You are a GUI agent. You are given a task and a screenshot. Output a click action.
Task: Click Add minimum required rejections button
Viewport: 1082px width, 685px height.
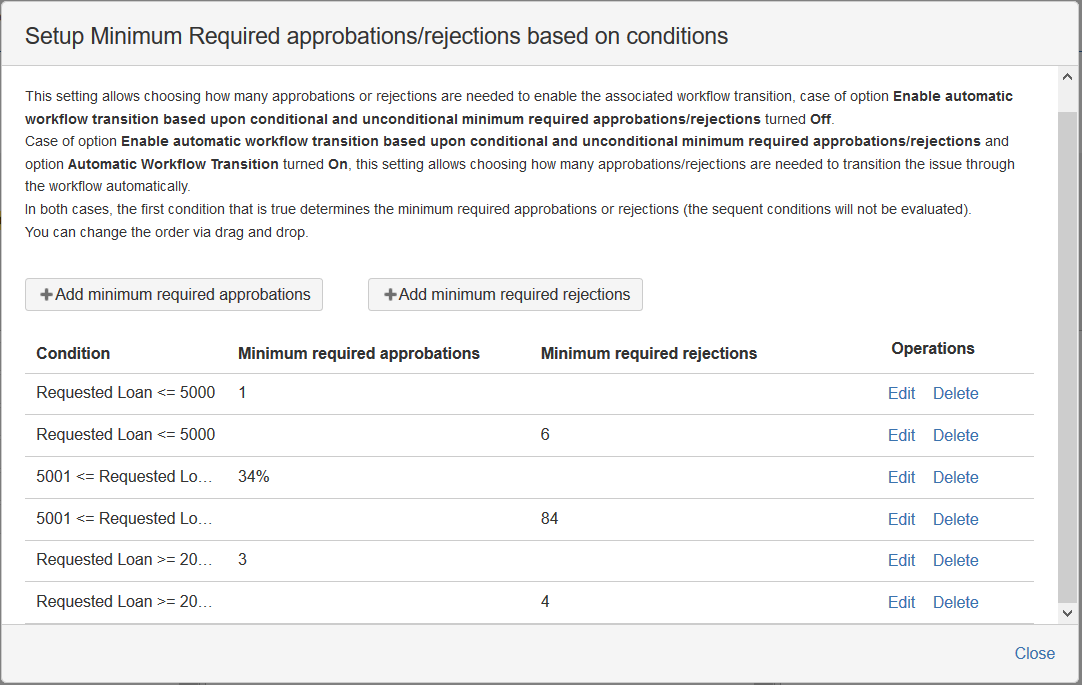pyautogui.click(x=505, y=295)
